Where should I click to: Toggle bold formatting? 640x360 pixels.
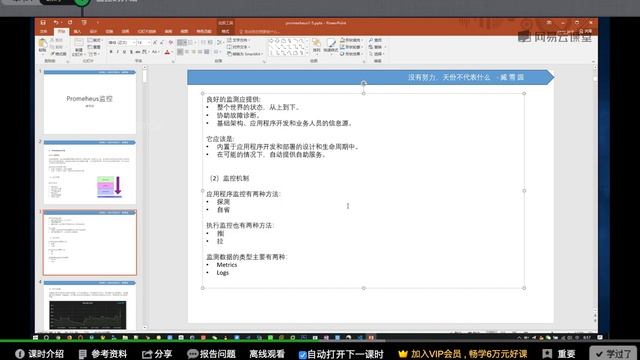(x=111, y=52)
